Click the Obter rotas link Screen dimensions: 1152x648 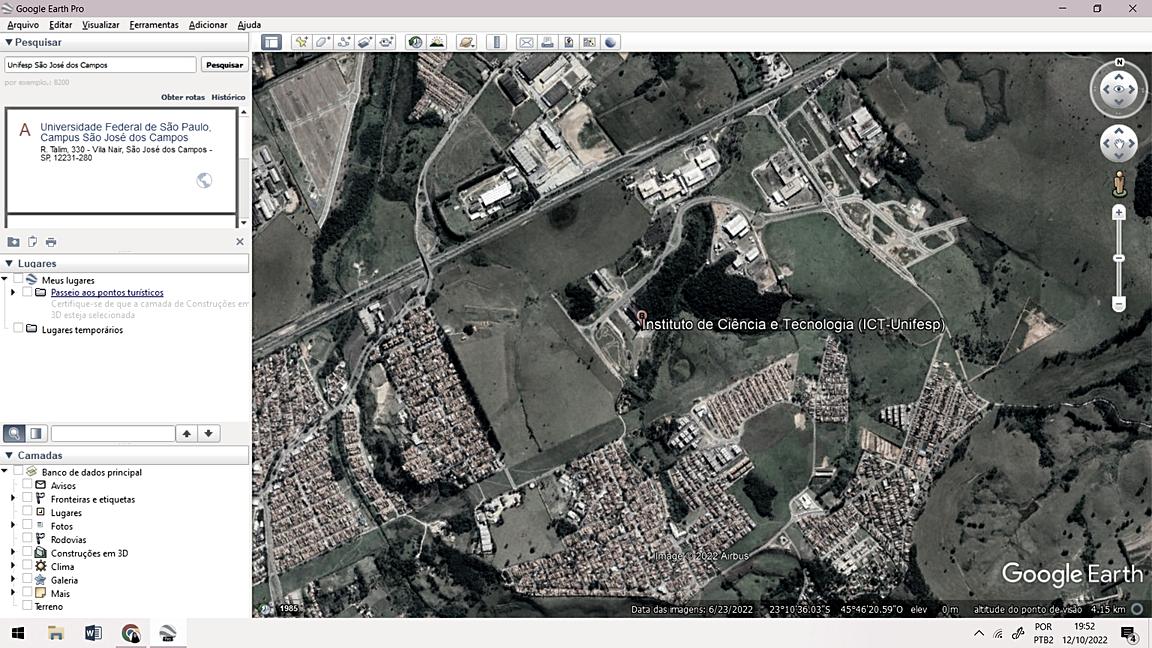click(183, 97)
